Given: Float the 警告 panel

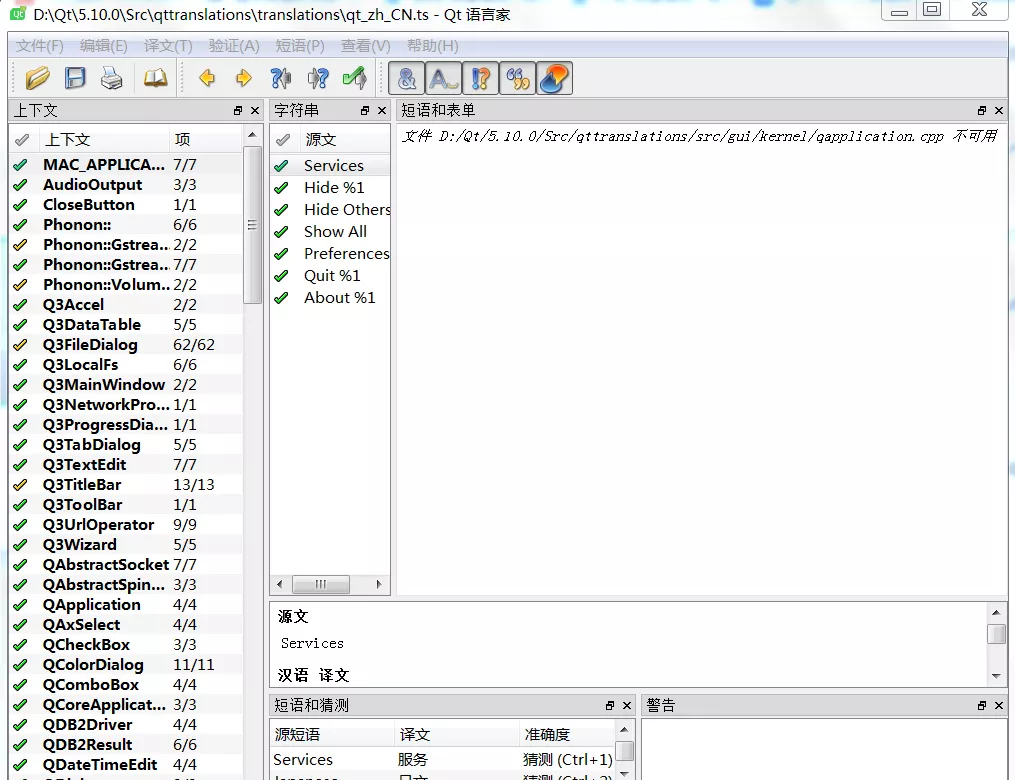Looking at the screenshot, I should (982, 706).
